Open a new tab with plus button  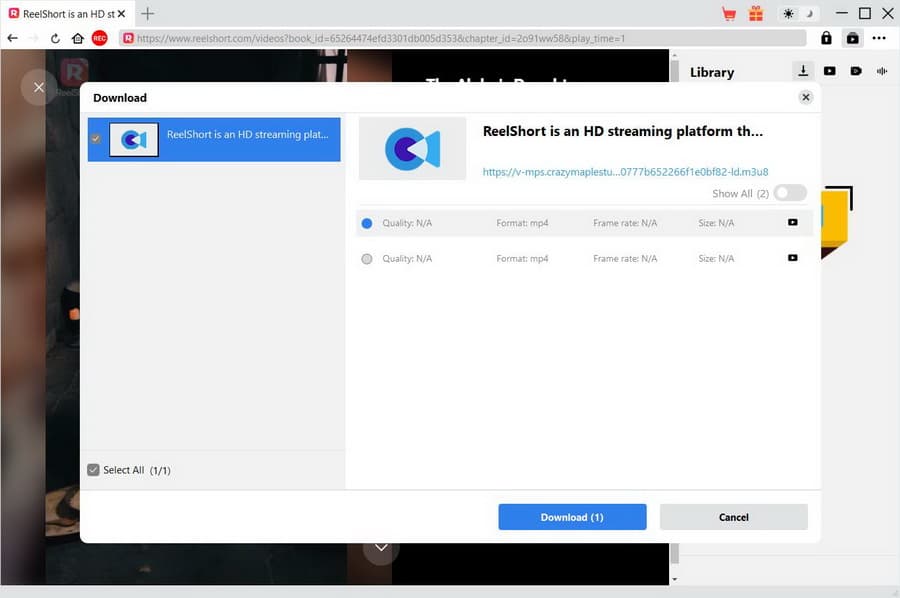click(x=148, y=14)
